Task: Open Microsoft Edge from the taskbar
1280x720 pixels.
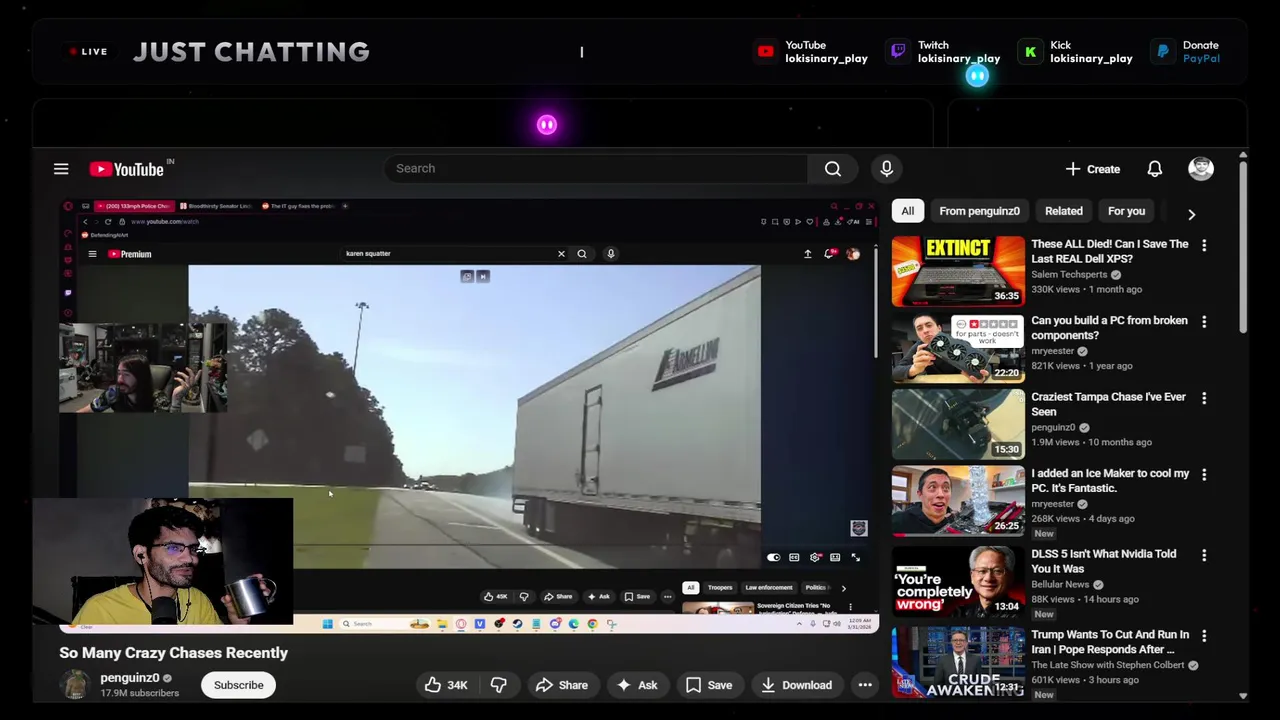Action: (573, 624)
